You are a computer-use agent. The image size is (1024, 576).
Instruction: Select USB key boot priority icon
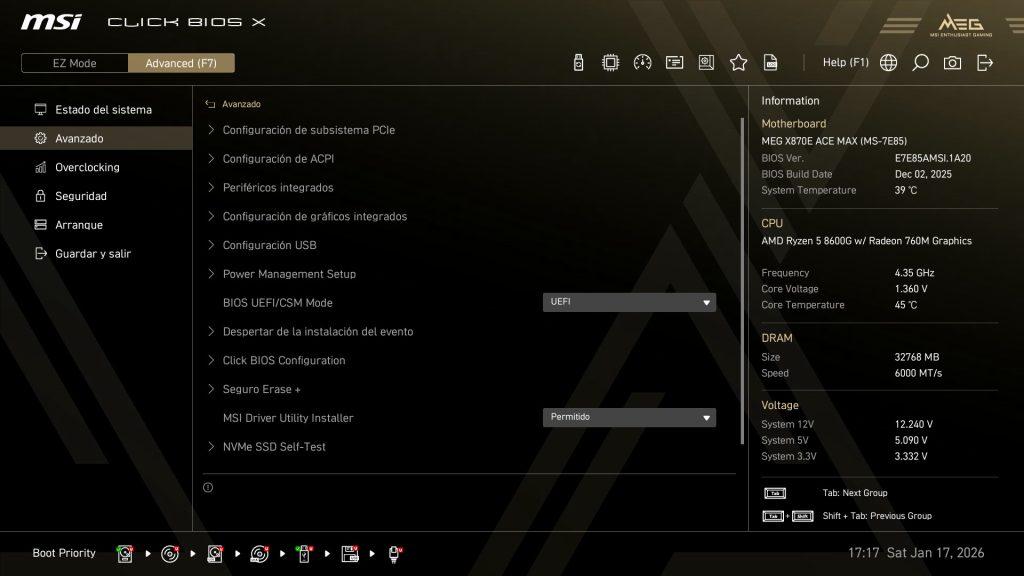[x=304, y=554]
